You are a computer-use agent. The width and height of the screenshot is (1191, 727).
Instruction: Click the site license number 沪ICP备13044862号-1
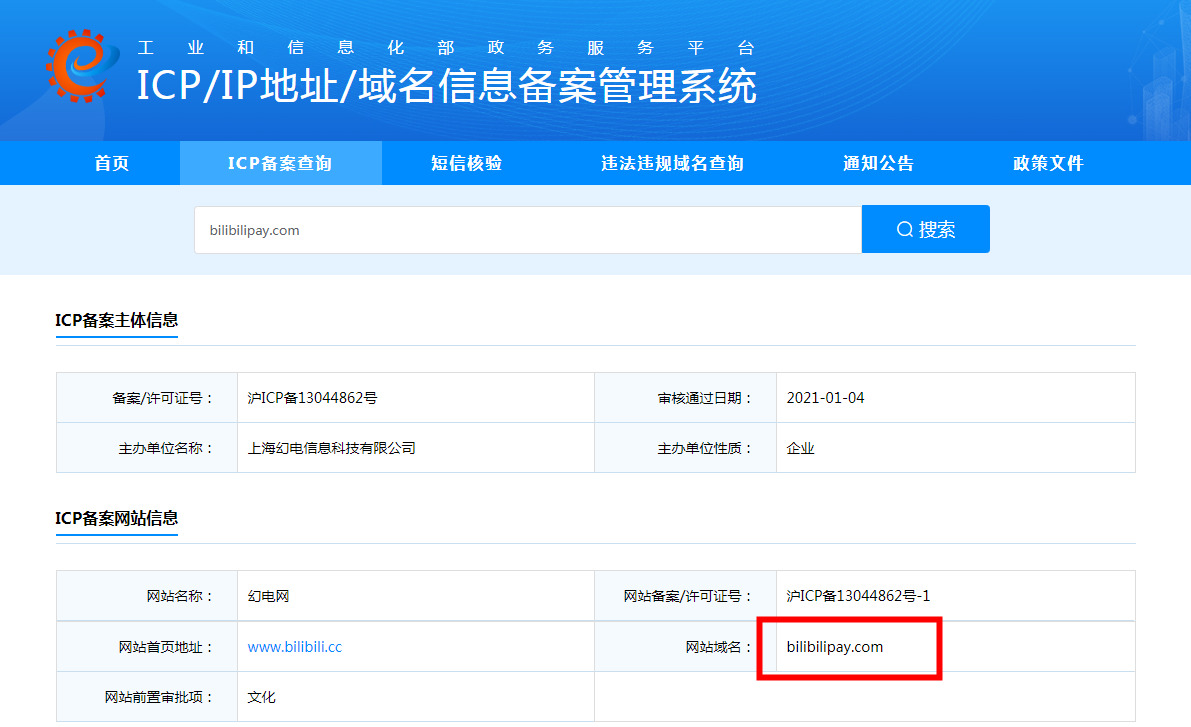click(x=858, y=596)
